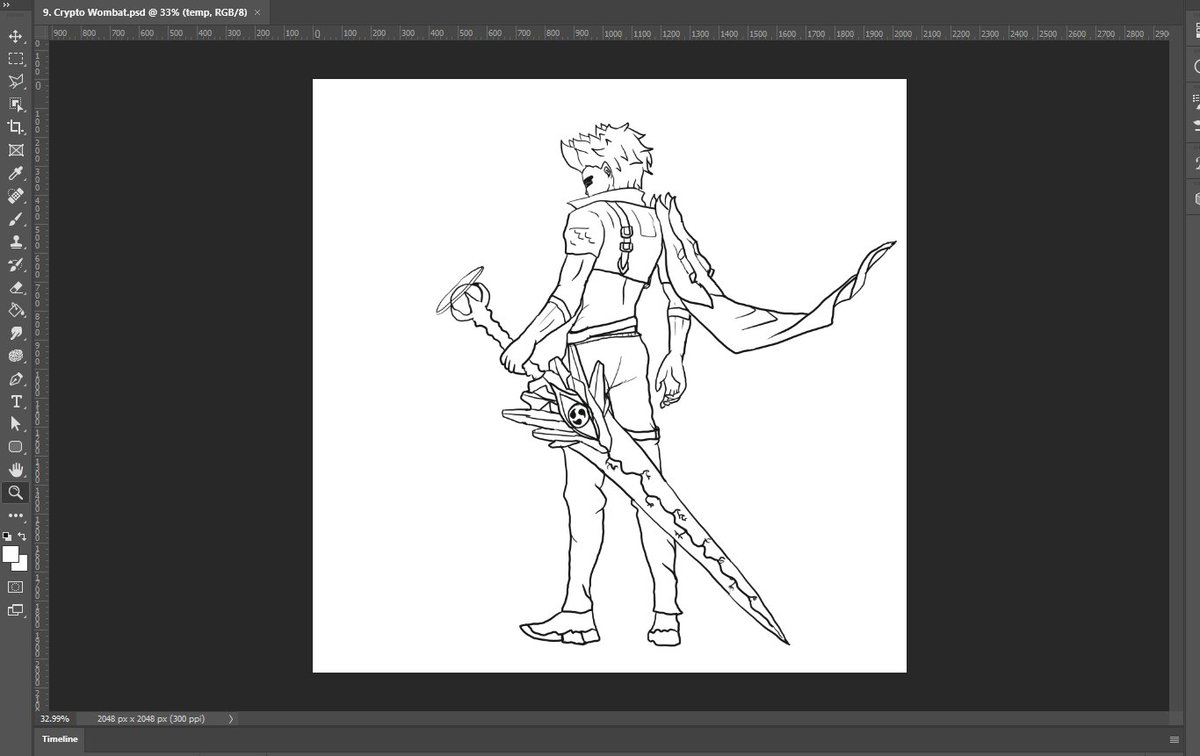
Task: Toggle the screen display mode
Action: pos(14,611)
